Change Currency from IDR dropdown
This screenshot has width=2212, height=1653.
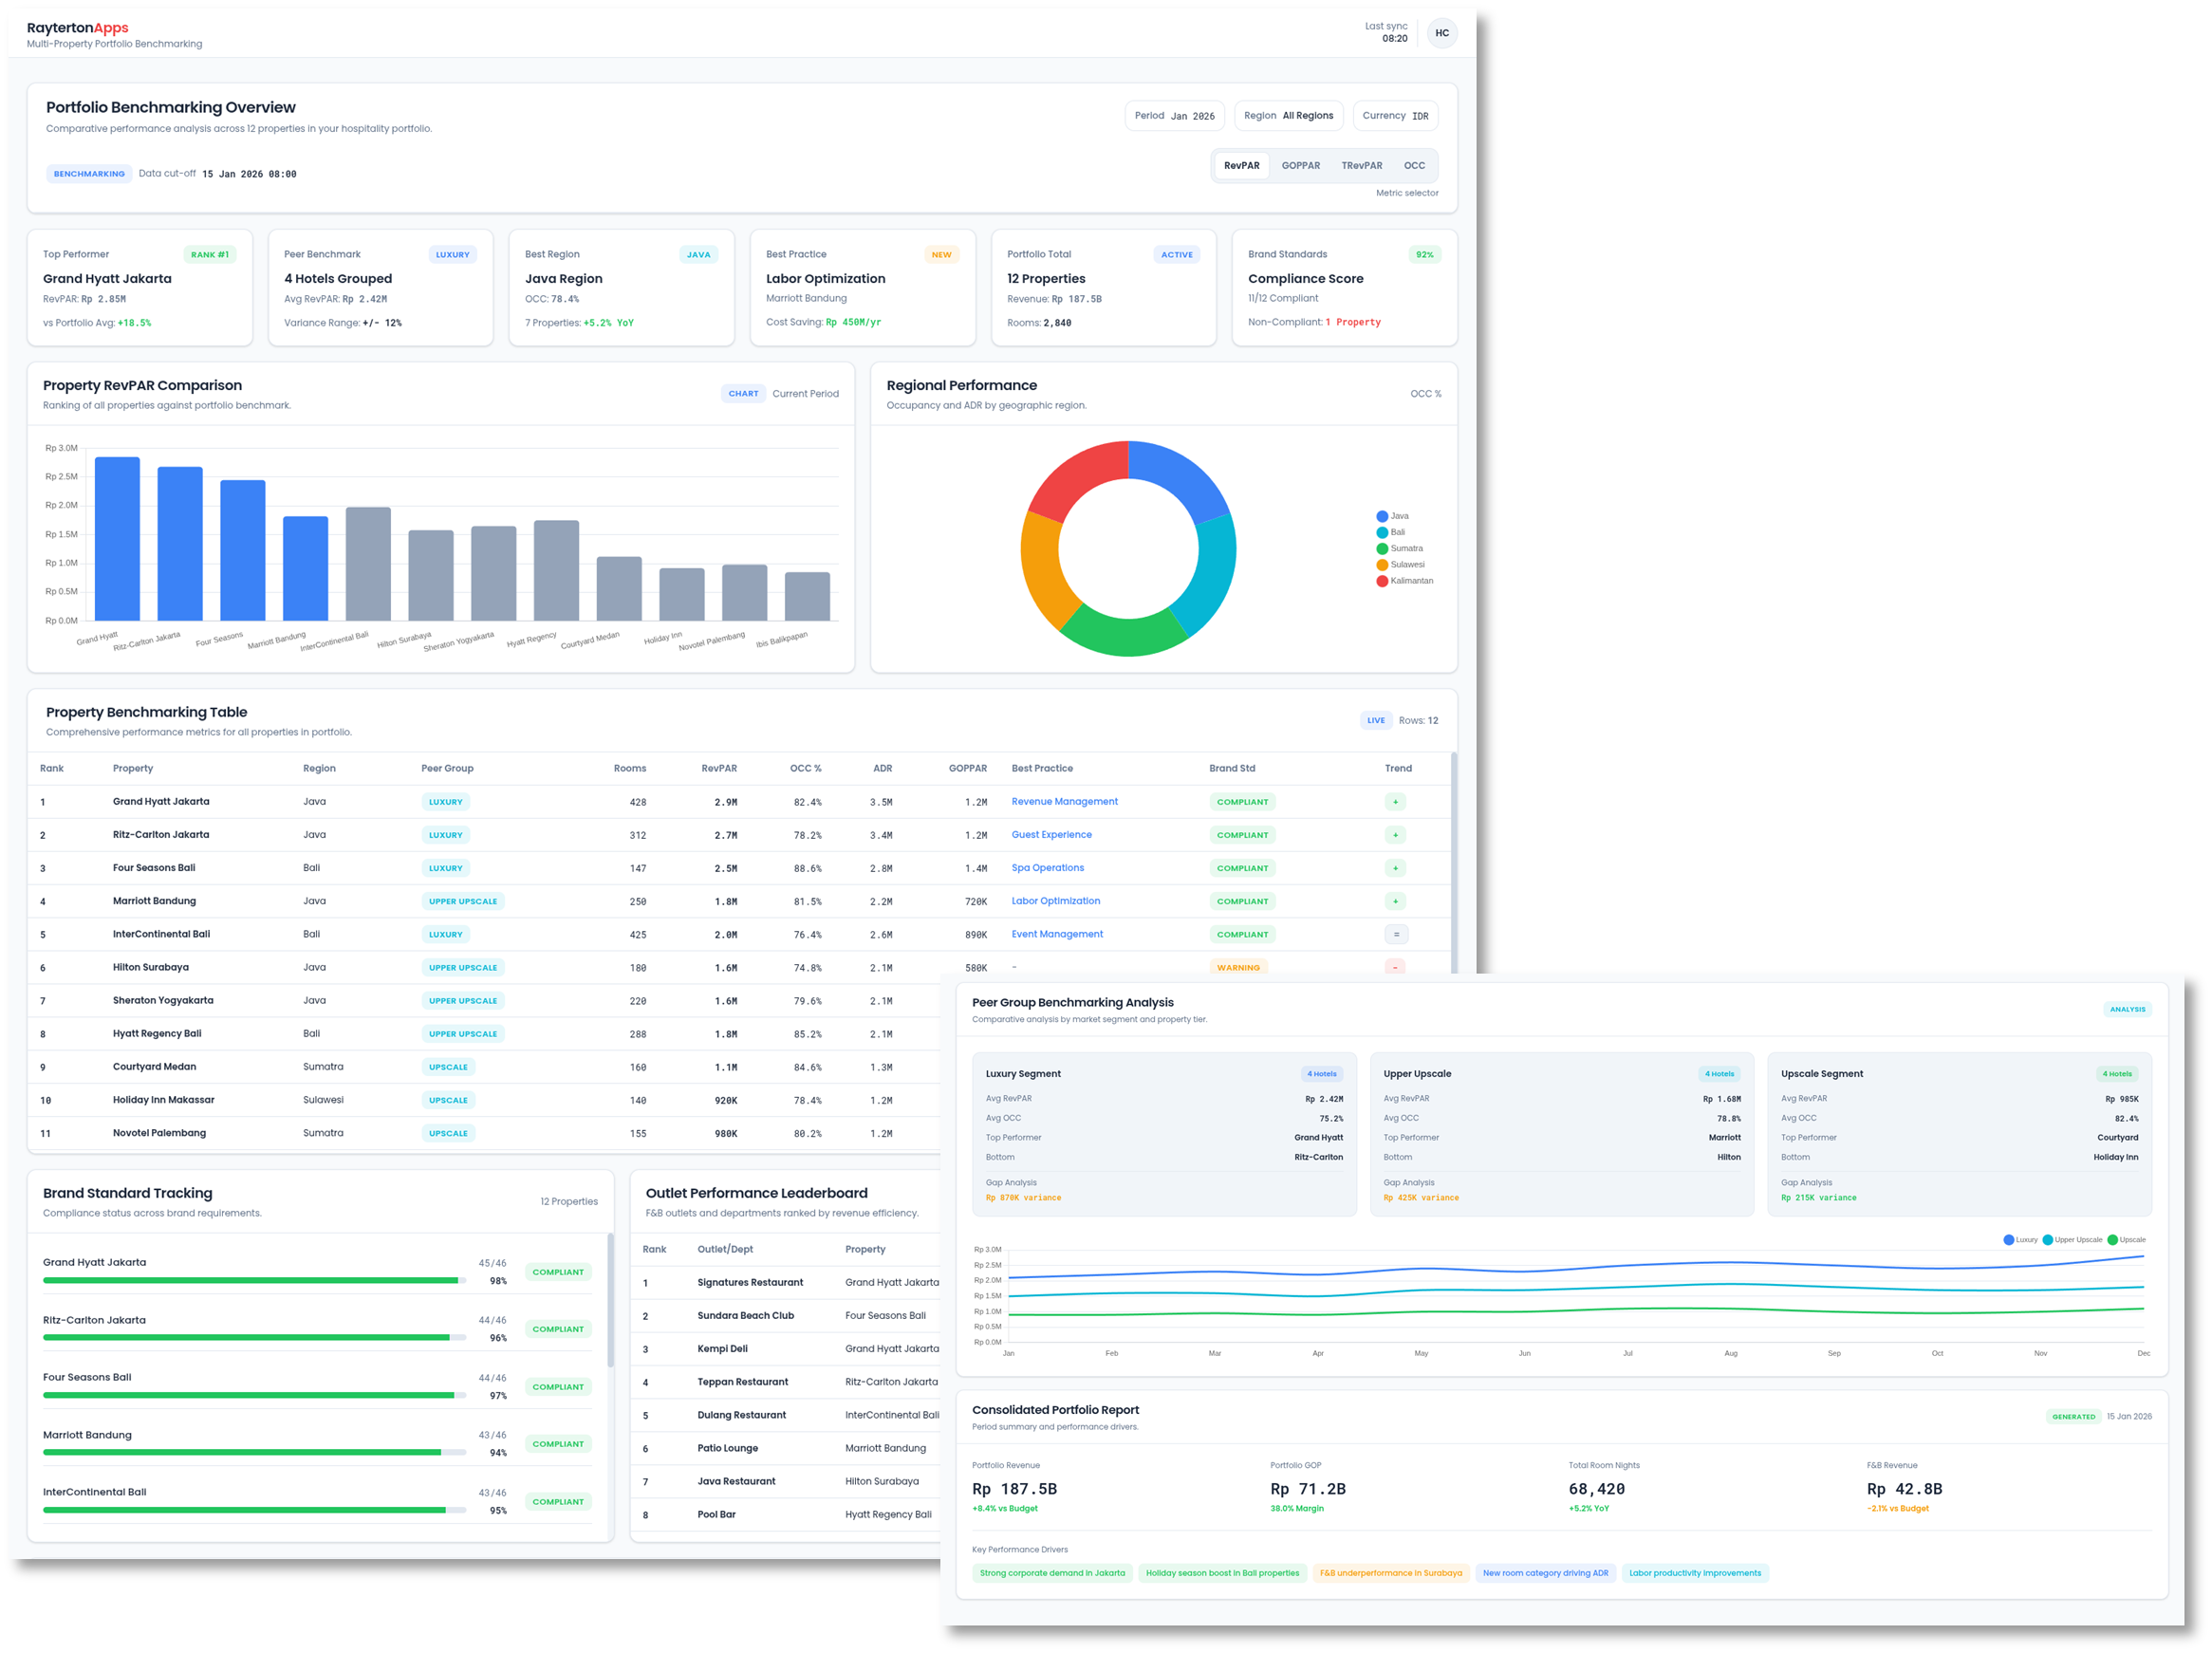pos(1395,115)
